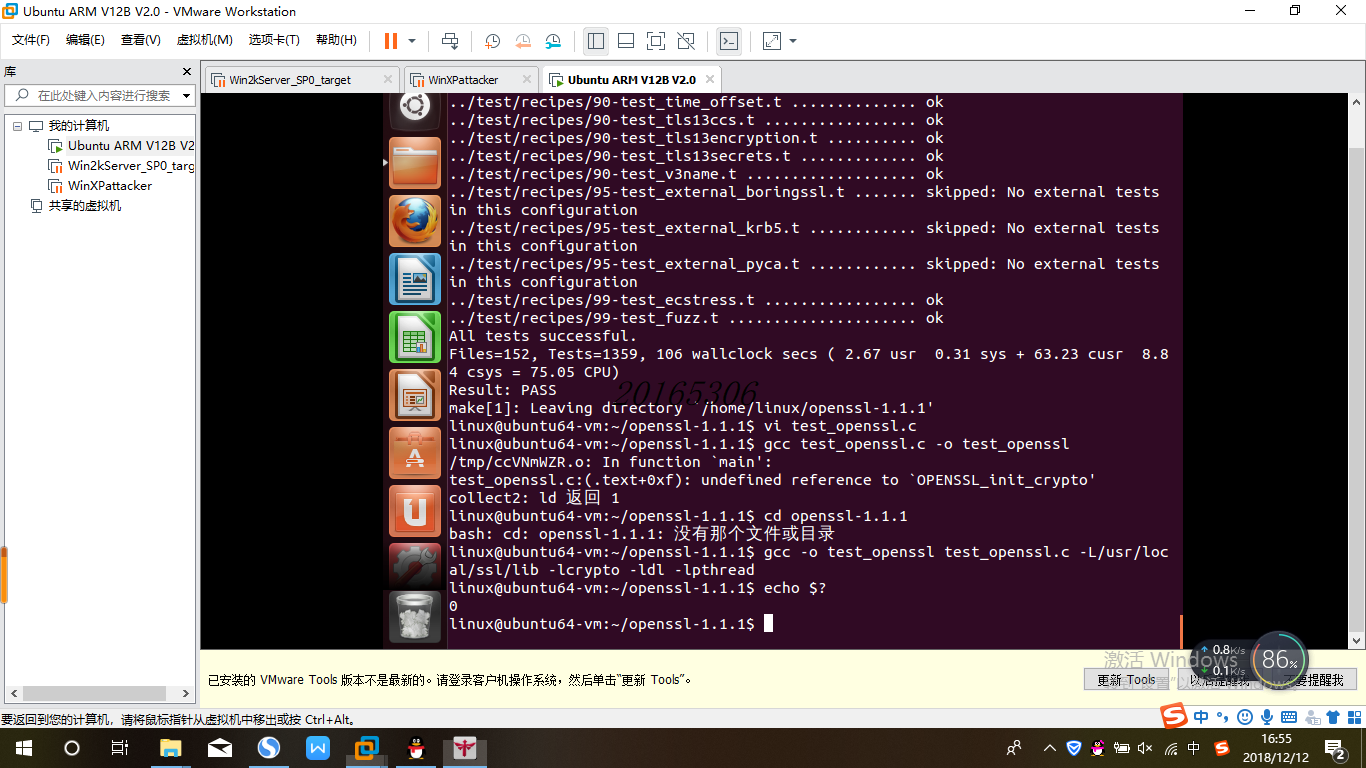
Task: Open LibreOffice Calc in the launcher
Action: (415, 337)
